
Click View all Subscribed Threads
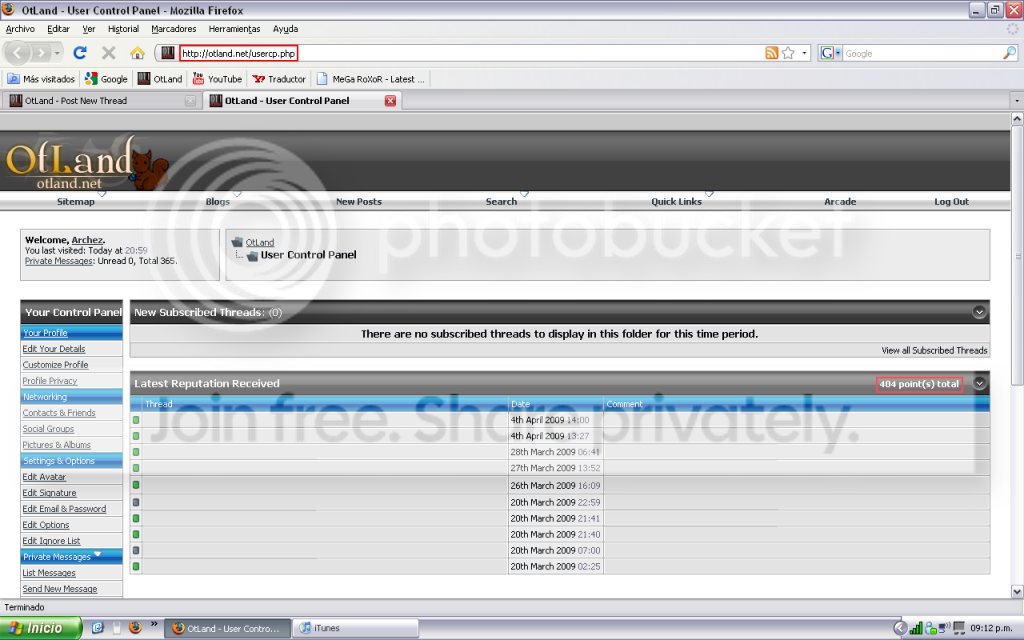(x=934, y=351)
